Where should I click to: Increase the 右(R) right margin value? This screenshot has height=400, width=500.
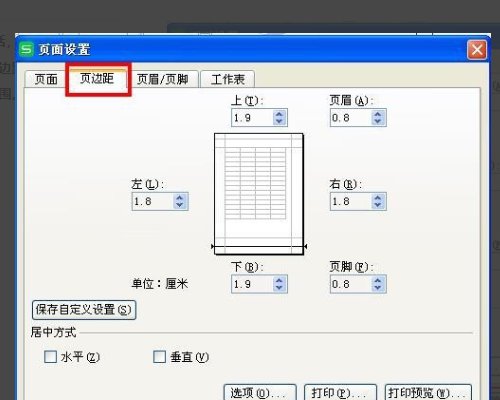coord(378,198)
